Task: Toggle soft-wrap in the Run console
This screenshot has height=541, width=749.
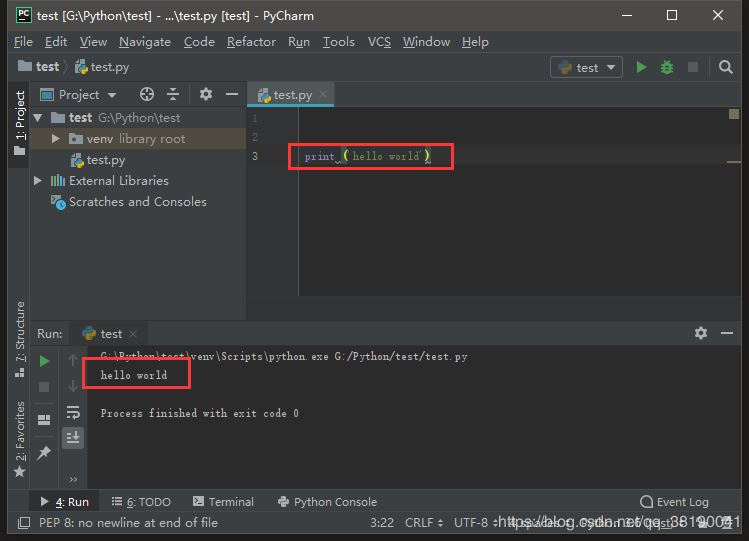Action: 73,412
